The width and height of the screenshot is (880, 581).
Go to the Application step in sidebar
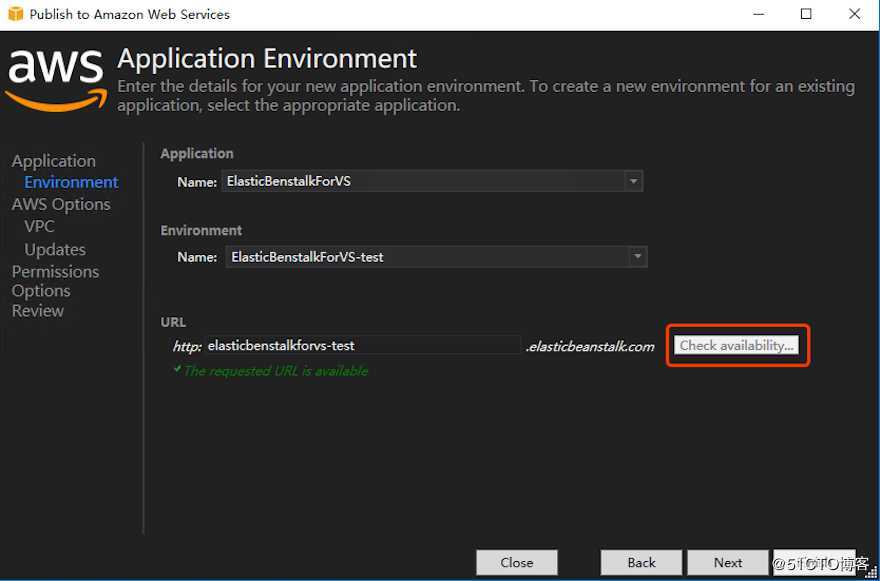54,161
